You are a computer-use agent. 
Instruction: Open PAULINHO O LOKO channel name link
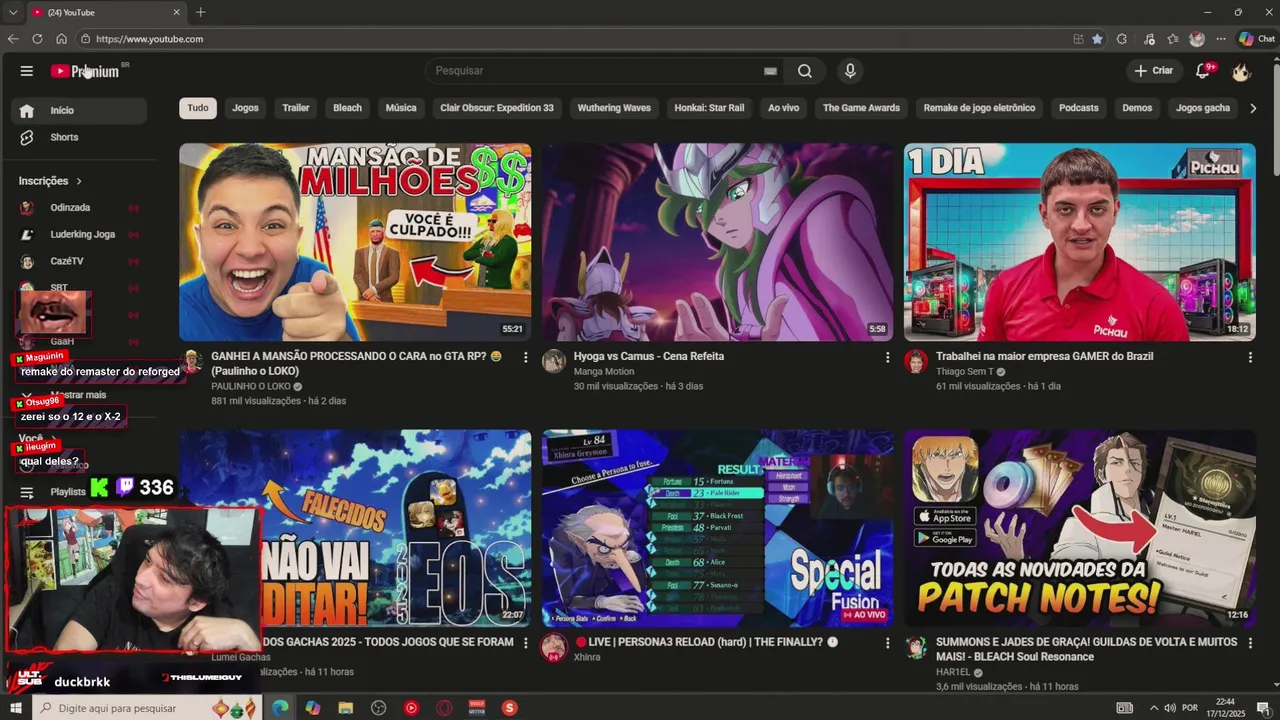(251, 386)
